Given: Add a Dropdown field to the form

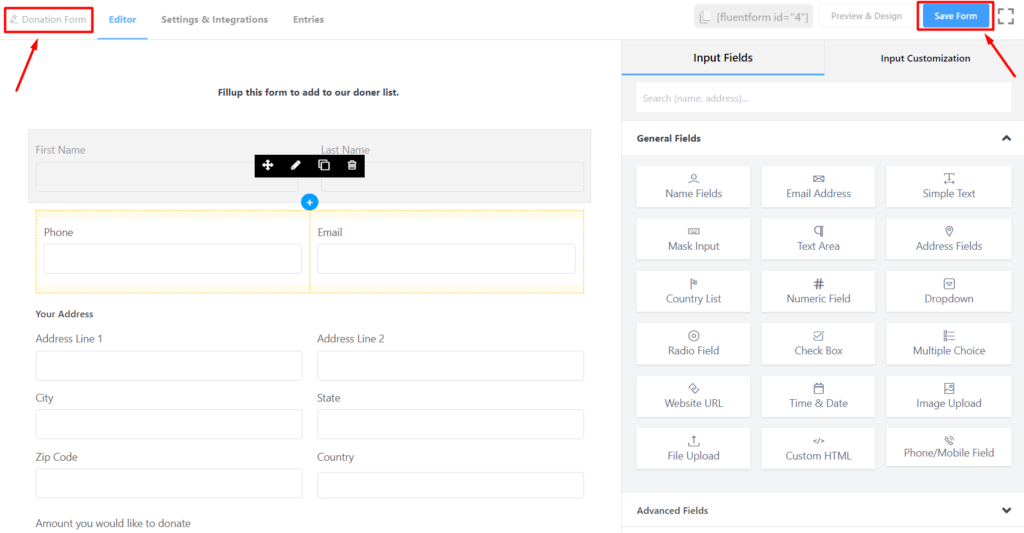Looking at the screenshot, I should 948,291.
